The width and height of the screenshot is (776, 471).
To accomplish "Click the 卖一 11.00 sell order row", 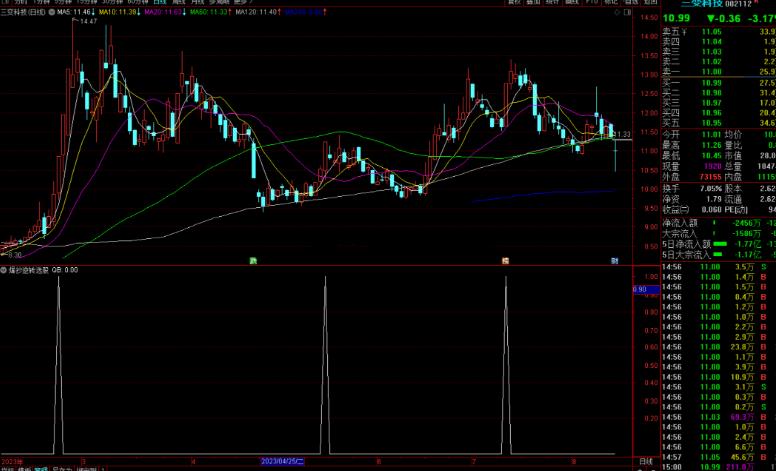I will pyautogui.click(x=719, y=72).
